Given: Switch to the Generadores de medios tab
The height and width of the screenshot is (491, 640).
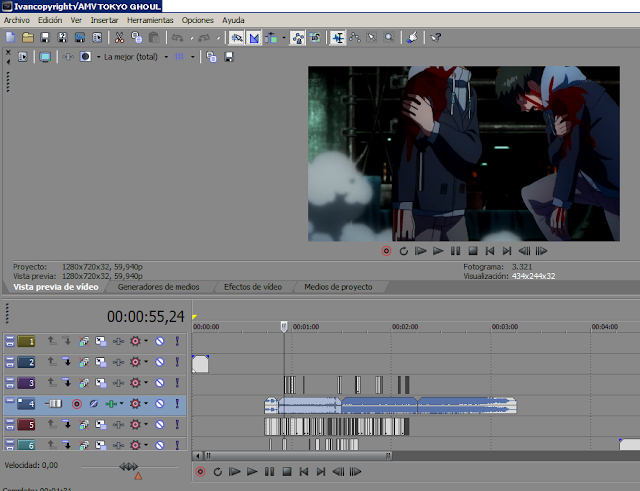Looking at the screenshot, I should point(158,287).
